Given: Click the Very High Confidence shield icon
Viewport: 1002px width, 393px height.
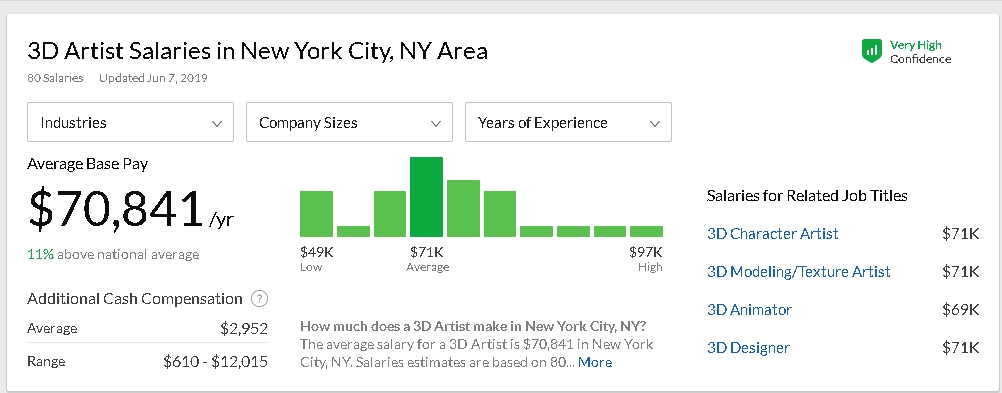Looking at the screenshot, I should point(872,51).
